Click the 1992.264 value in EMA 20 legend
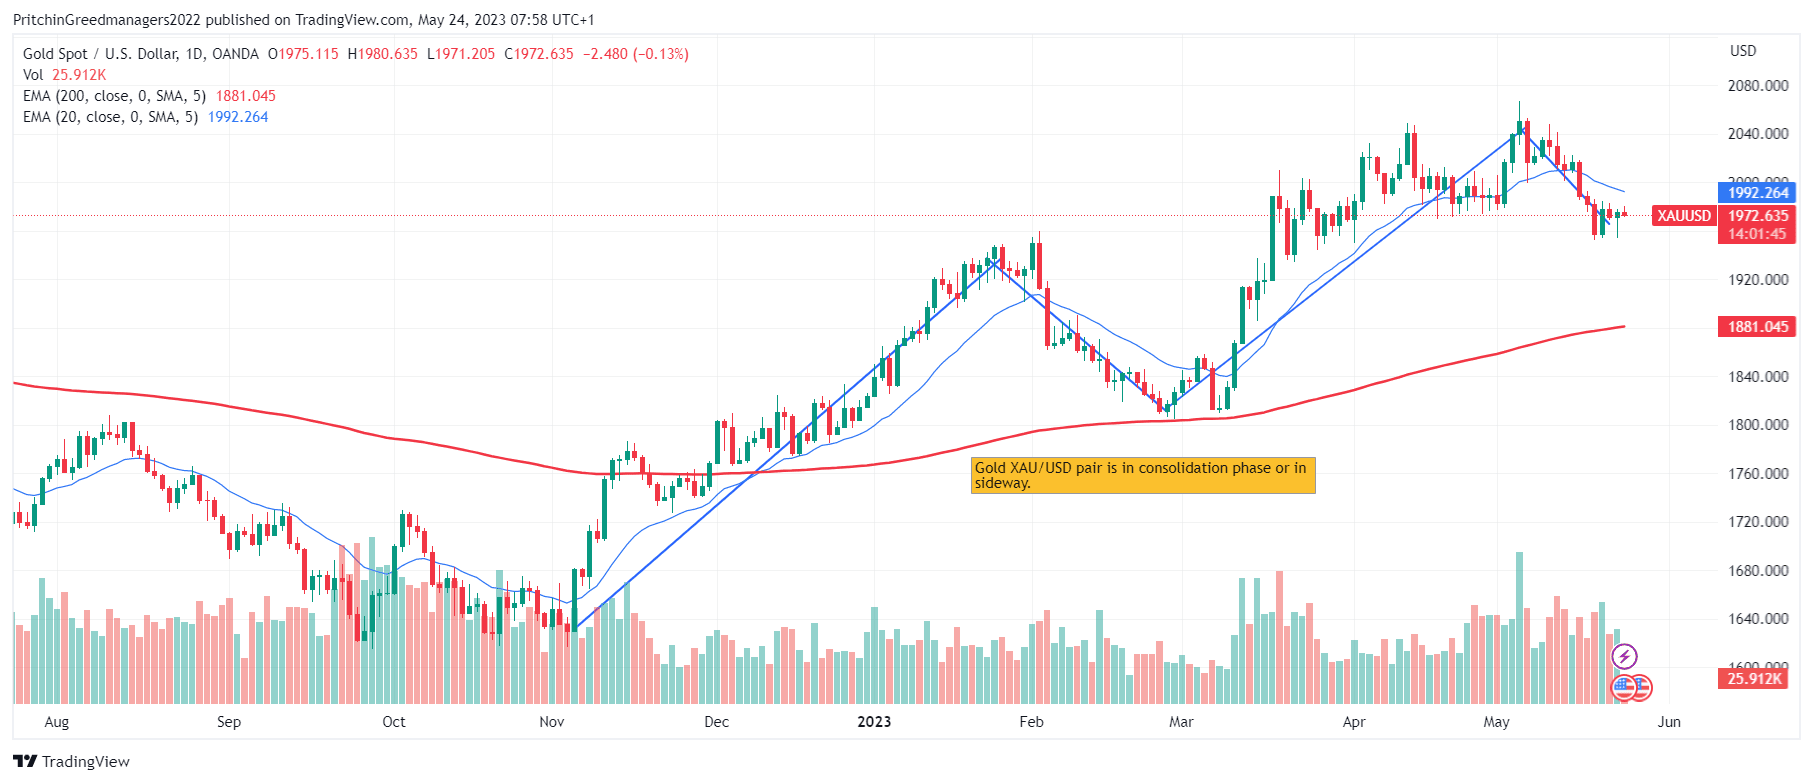The width and height of the screenshot is (1813, 783). (x=238, y=117)
